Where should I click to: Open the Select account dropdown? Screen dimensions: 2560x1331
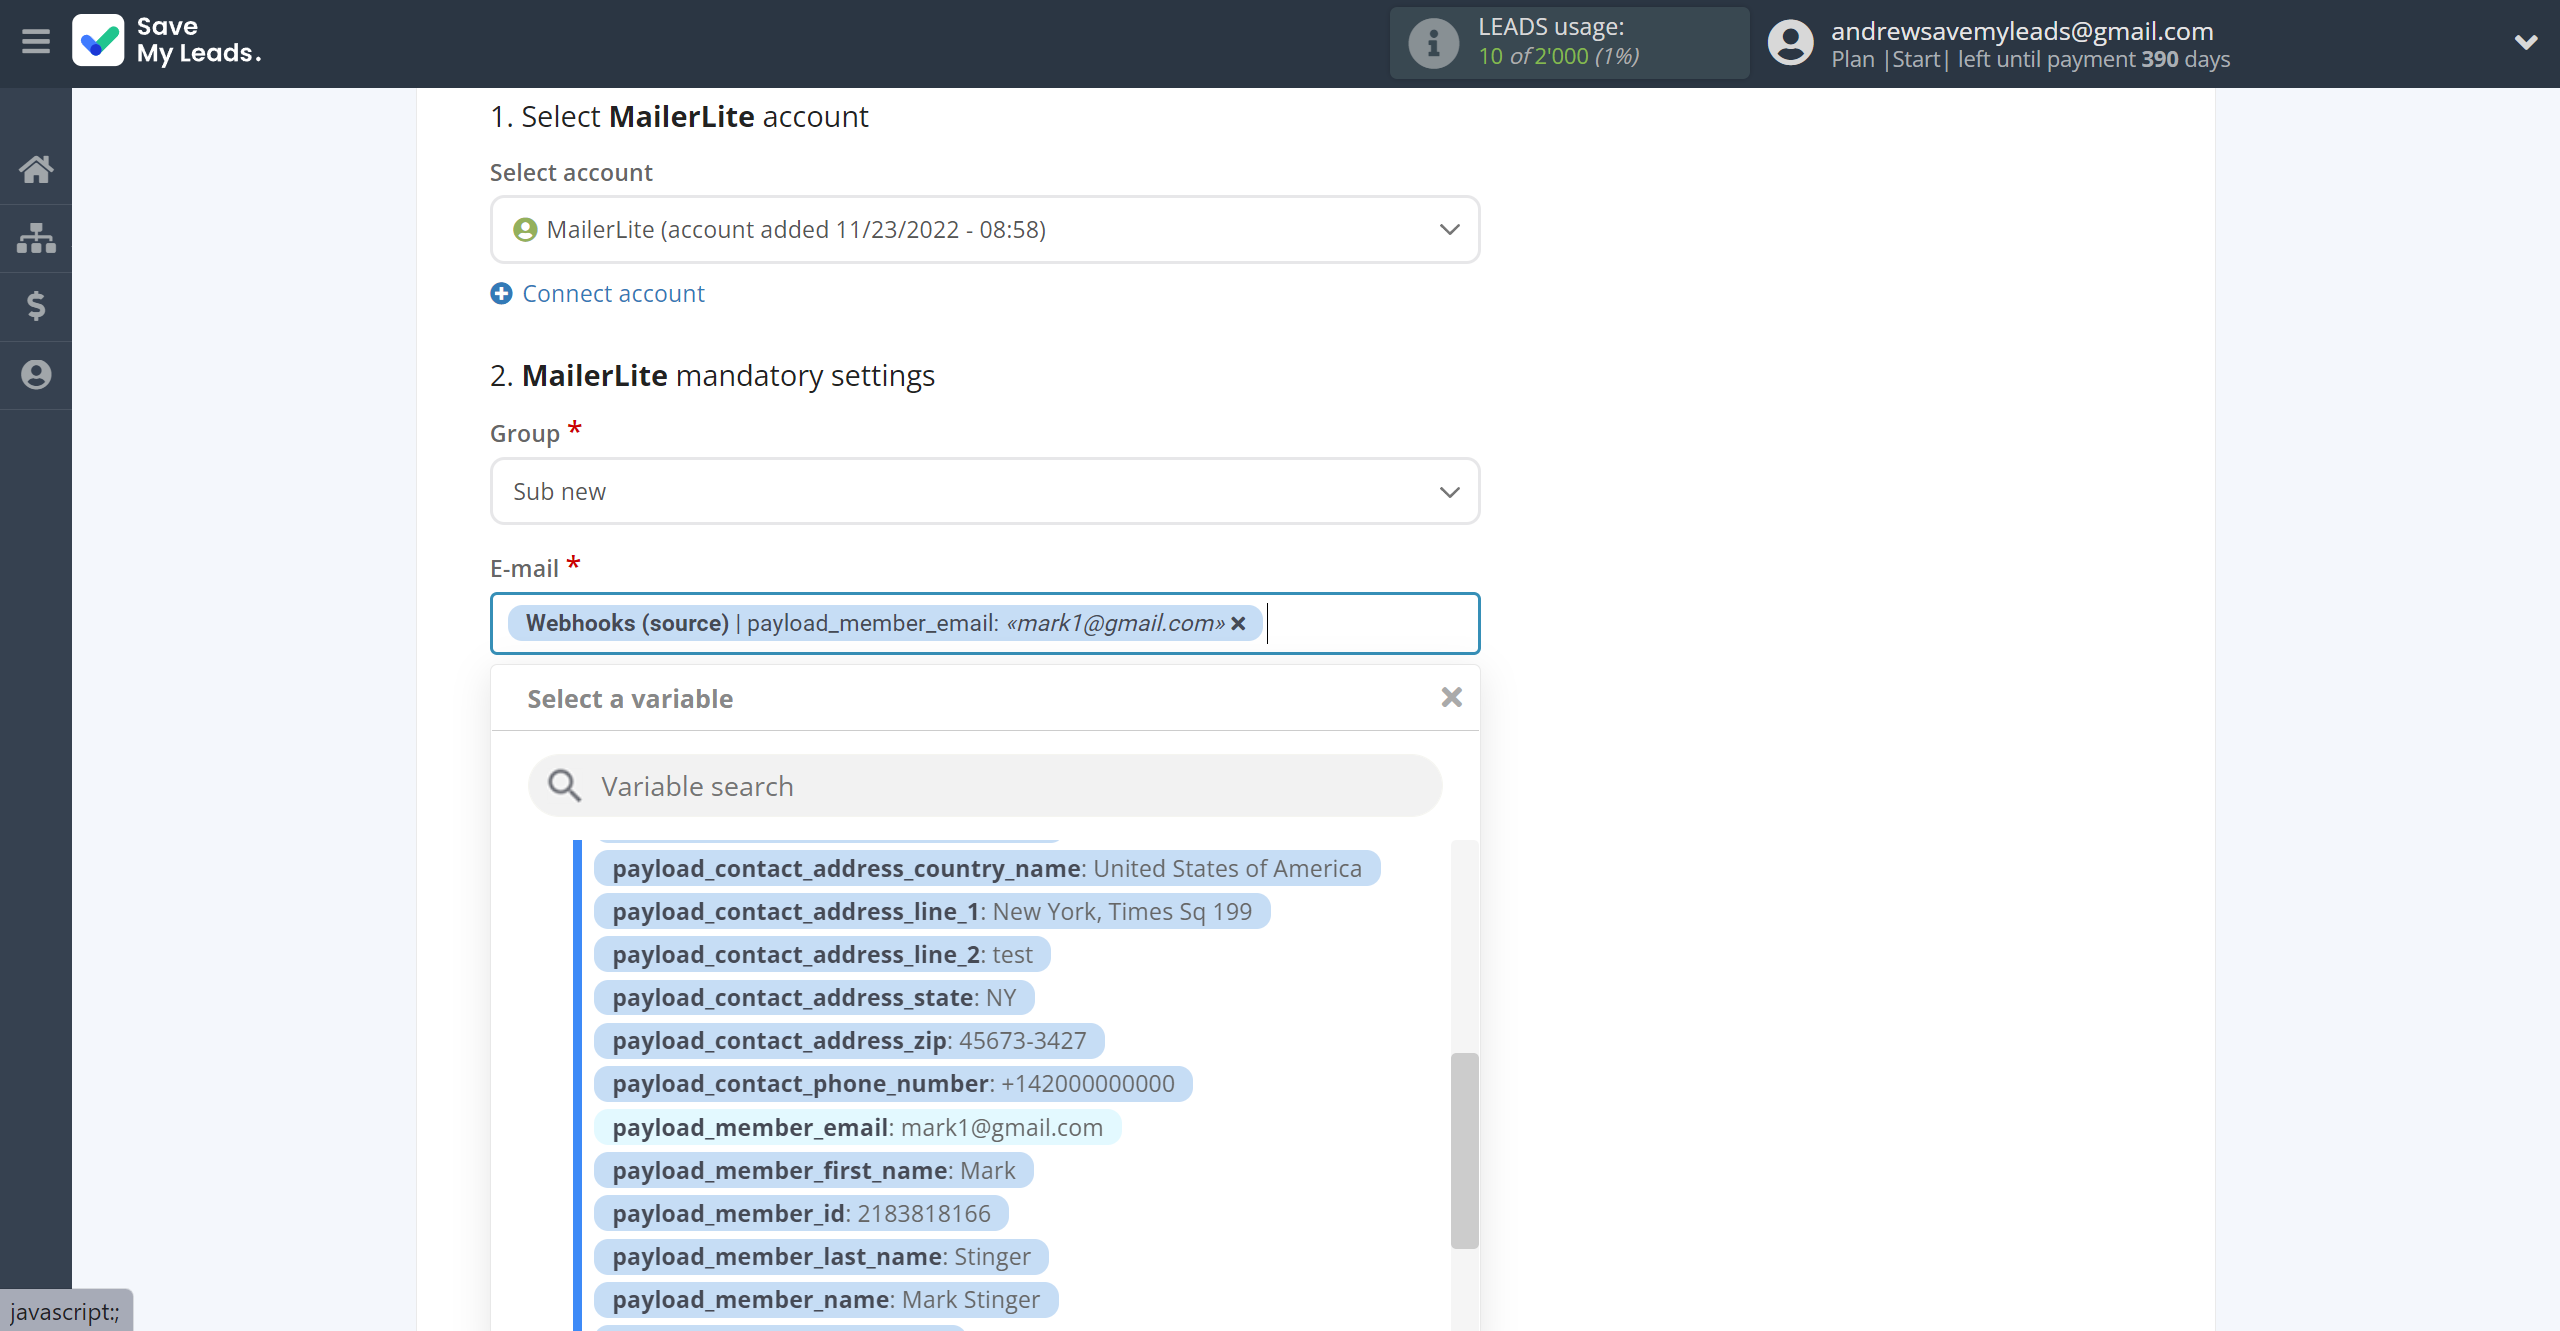(x=985, y=230)
